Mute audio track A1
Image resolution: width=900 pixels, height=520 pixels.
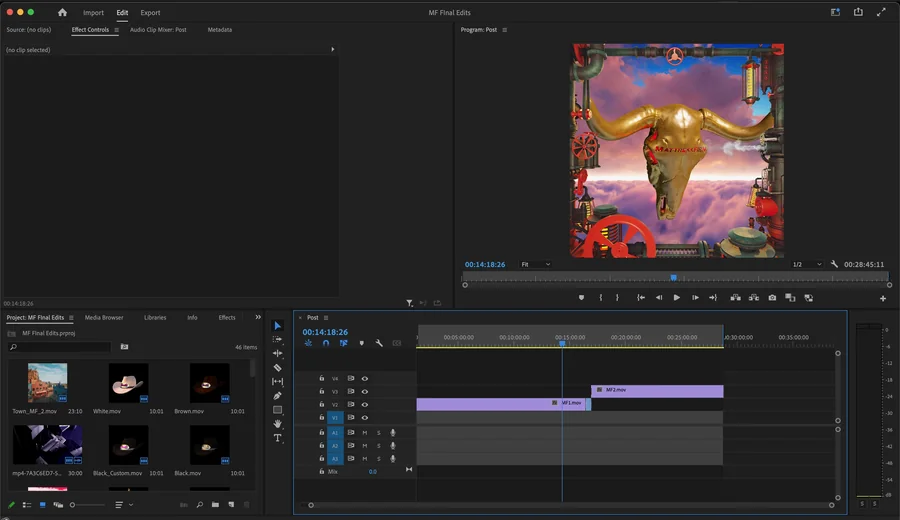pyautogui.click(x=364, y=433)
